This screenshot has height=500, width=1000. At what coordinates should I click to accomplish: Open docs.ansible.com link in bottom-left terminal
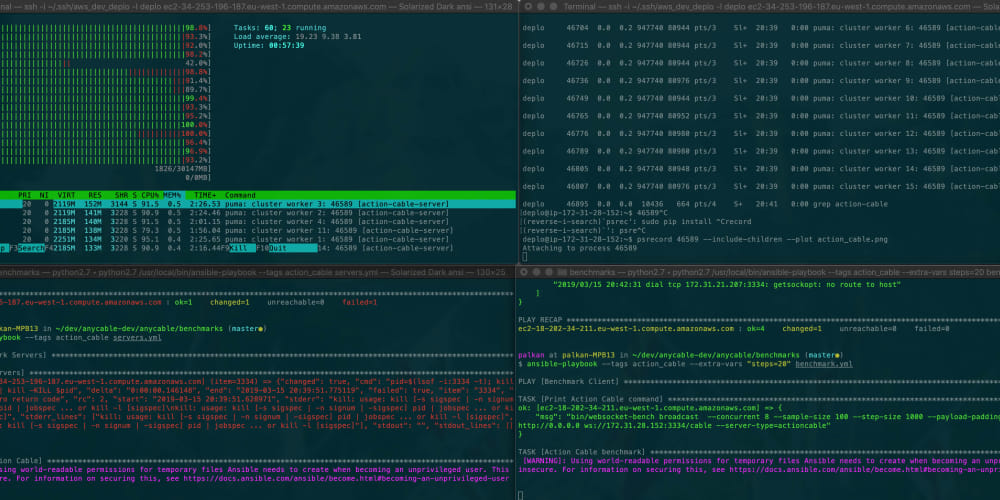346,478
